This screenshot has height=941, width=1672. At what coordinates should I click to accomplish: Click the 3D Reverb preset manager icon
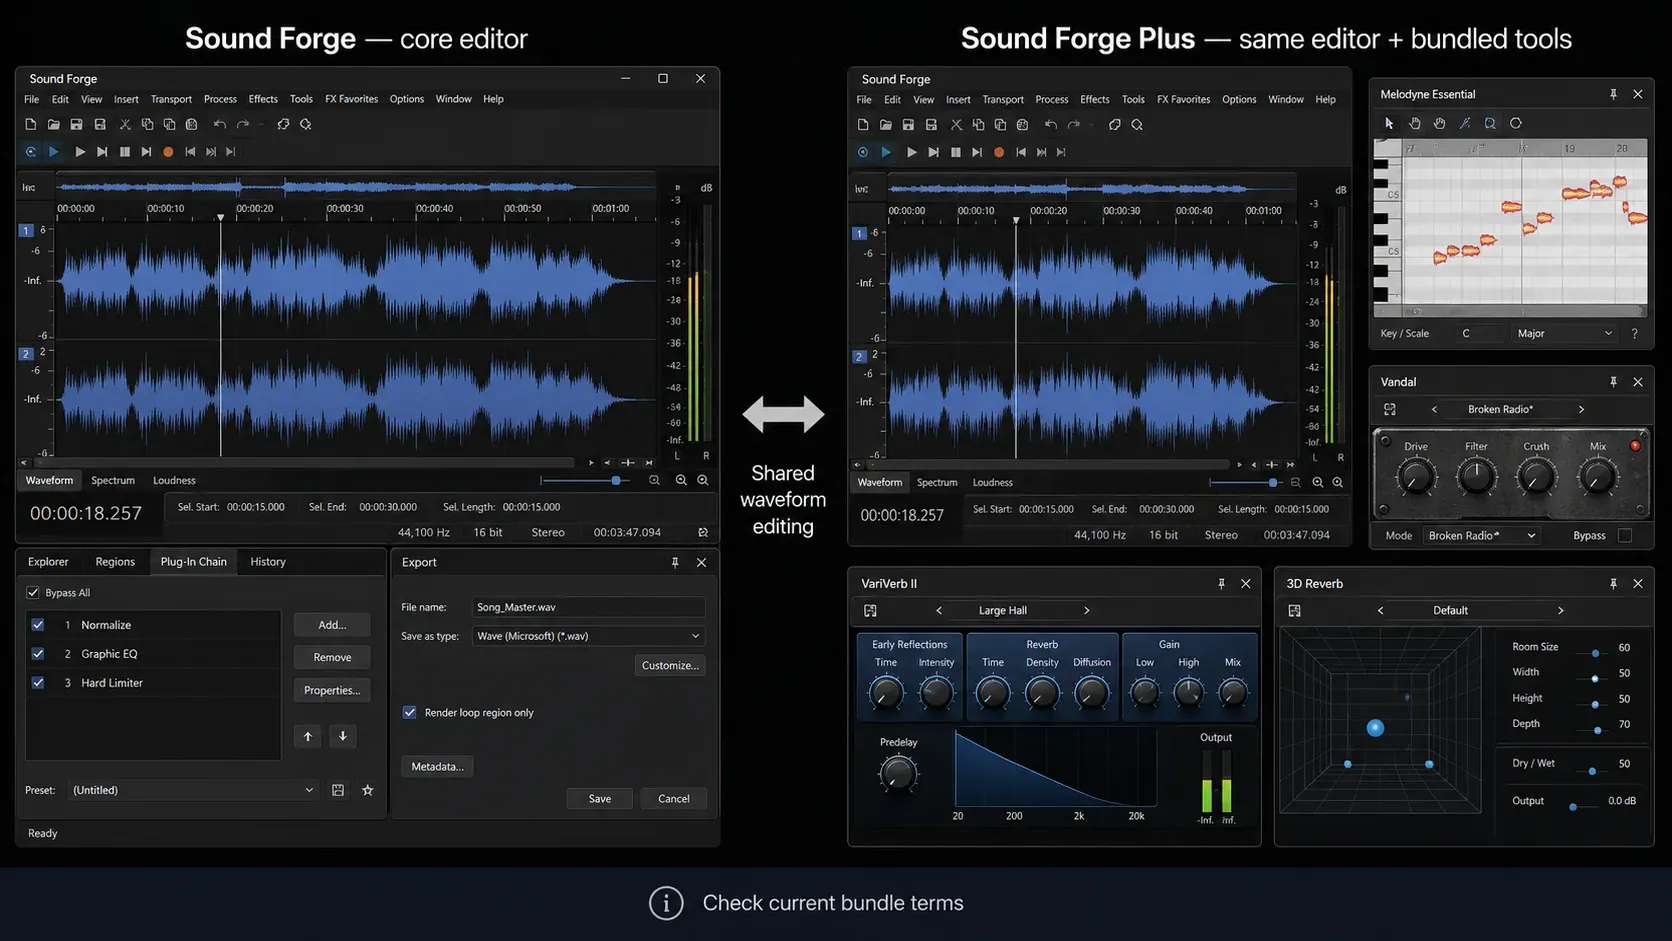(x=1295, y=611)
